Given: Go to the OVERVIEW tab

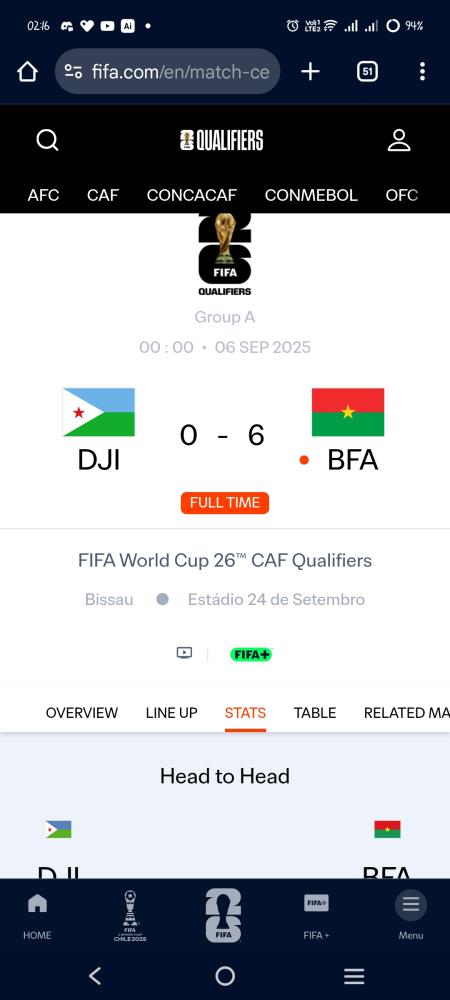Looking at the screenshot, I should 82,712.
